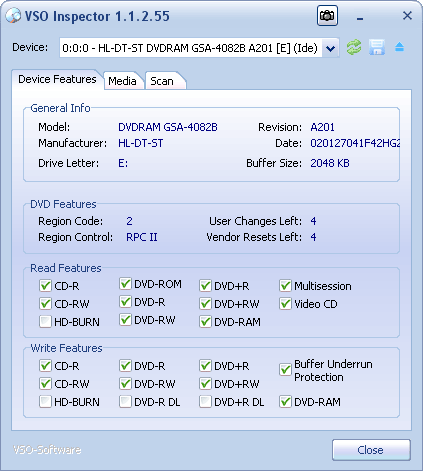This screenshot has width=423, height=471.
Task: Toggle the HD-BURN read feature checkbox
Action: click(45, 322)
